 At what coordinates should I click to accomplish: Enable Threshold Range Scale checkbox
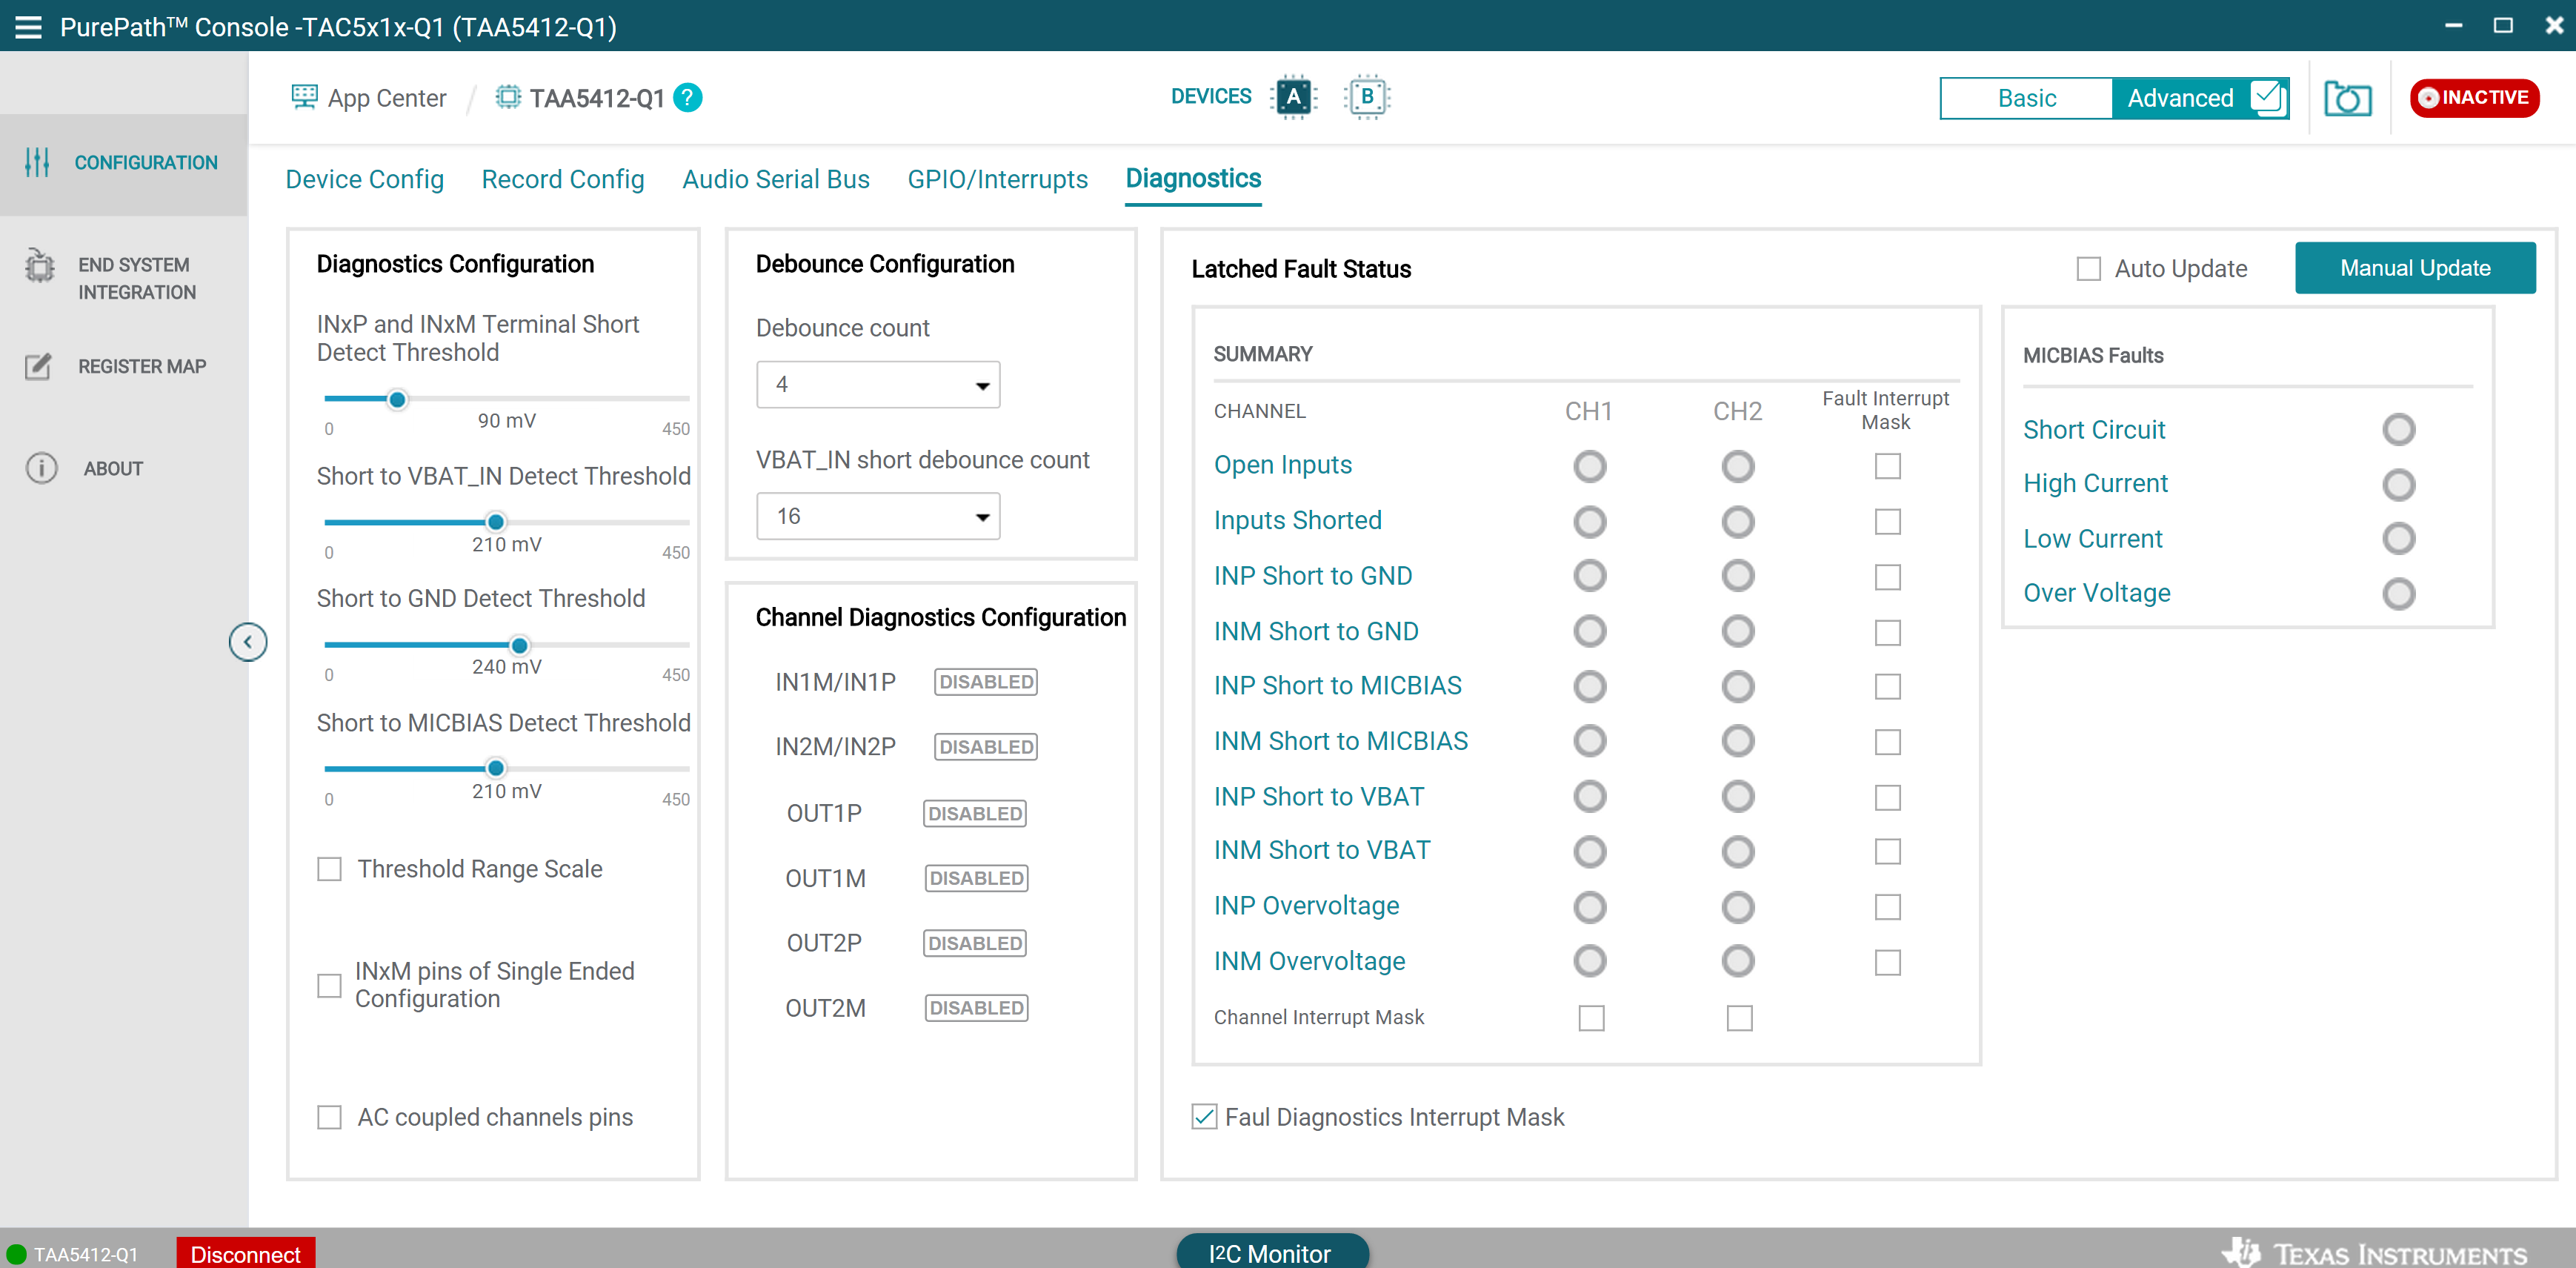[329, 869]
